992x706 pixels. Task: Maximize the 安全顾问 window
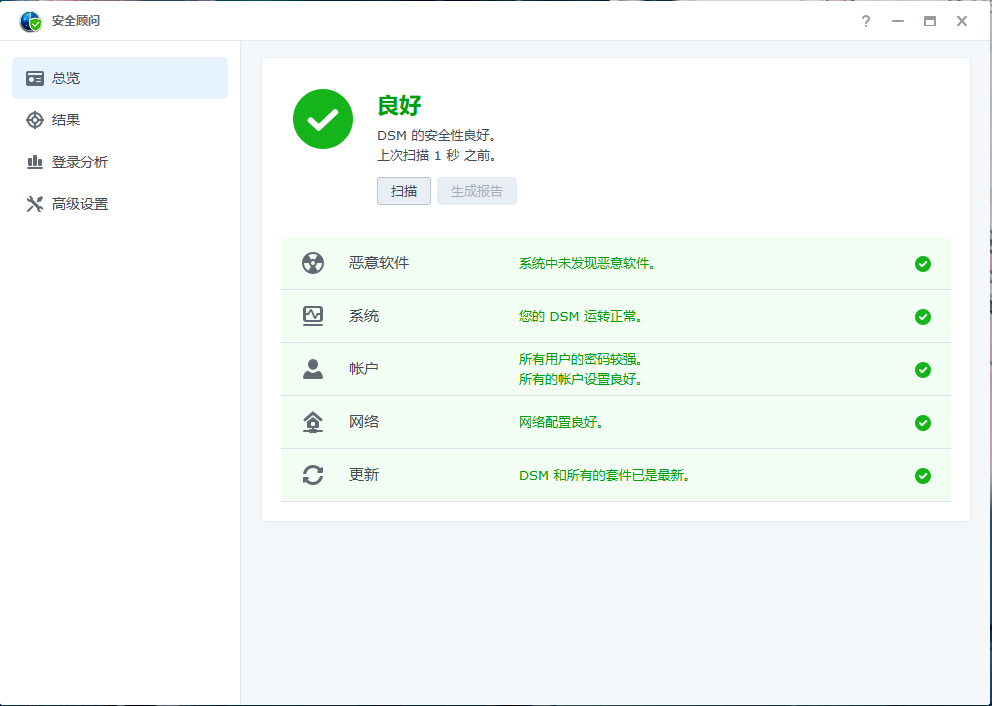pos(929,21)
